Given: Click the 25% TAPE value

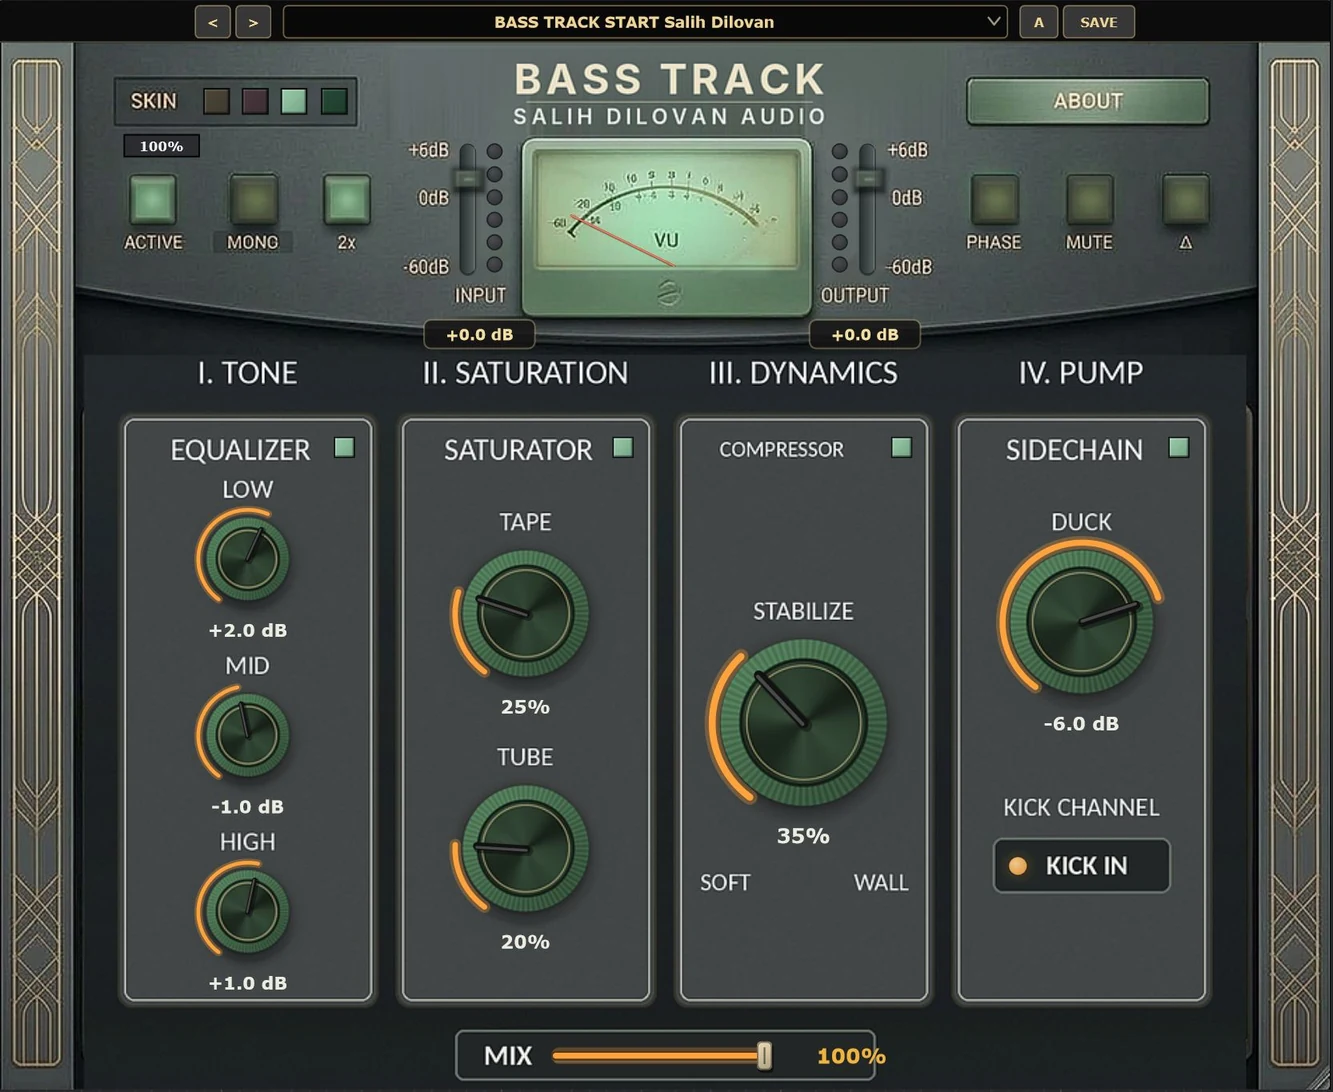Looking at the screenshot, I should [525, 707].
